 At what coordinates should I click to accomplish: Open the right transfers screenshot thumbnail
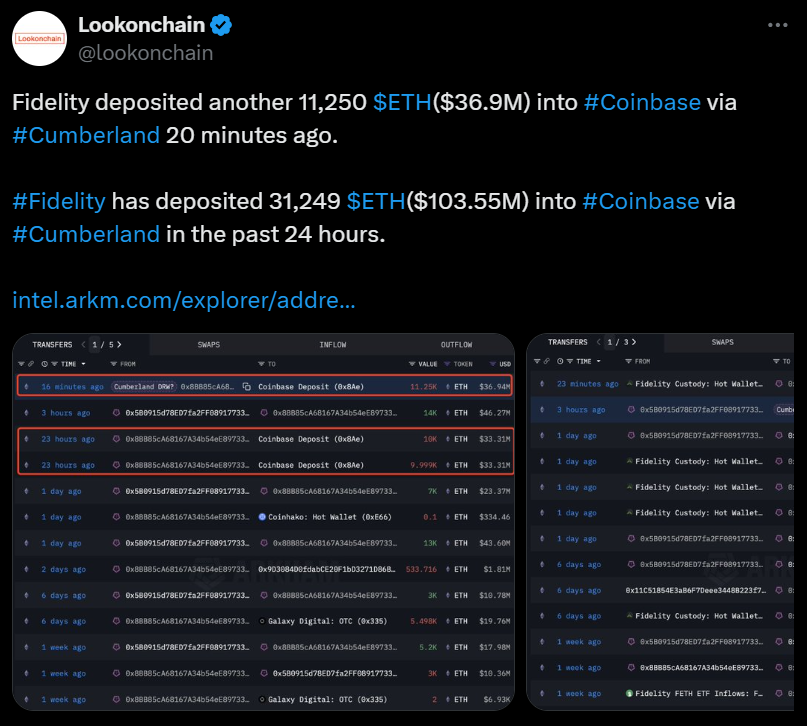tap(660, 522)
